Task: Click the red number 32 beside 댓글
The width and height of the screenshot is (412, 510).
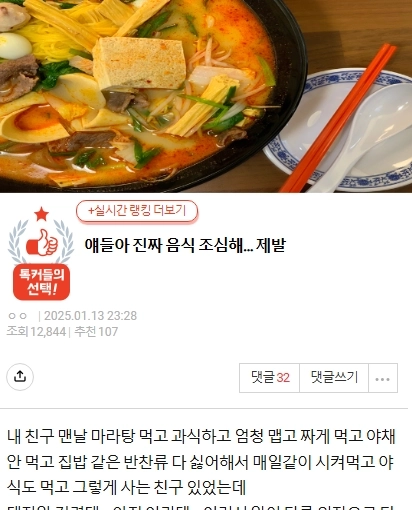Action: 283,378
